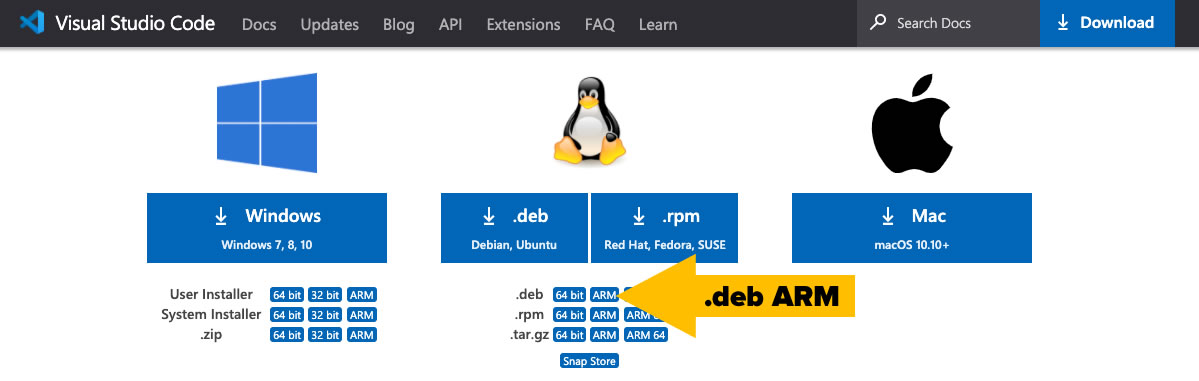Screen dimensions: 1199x381
Task: Click the Visual Studio Code logo icon
Action: (32, 23)
